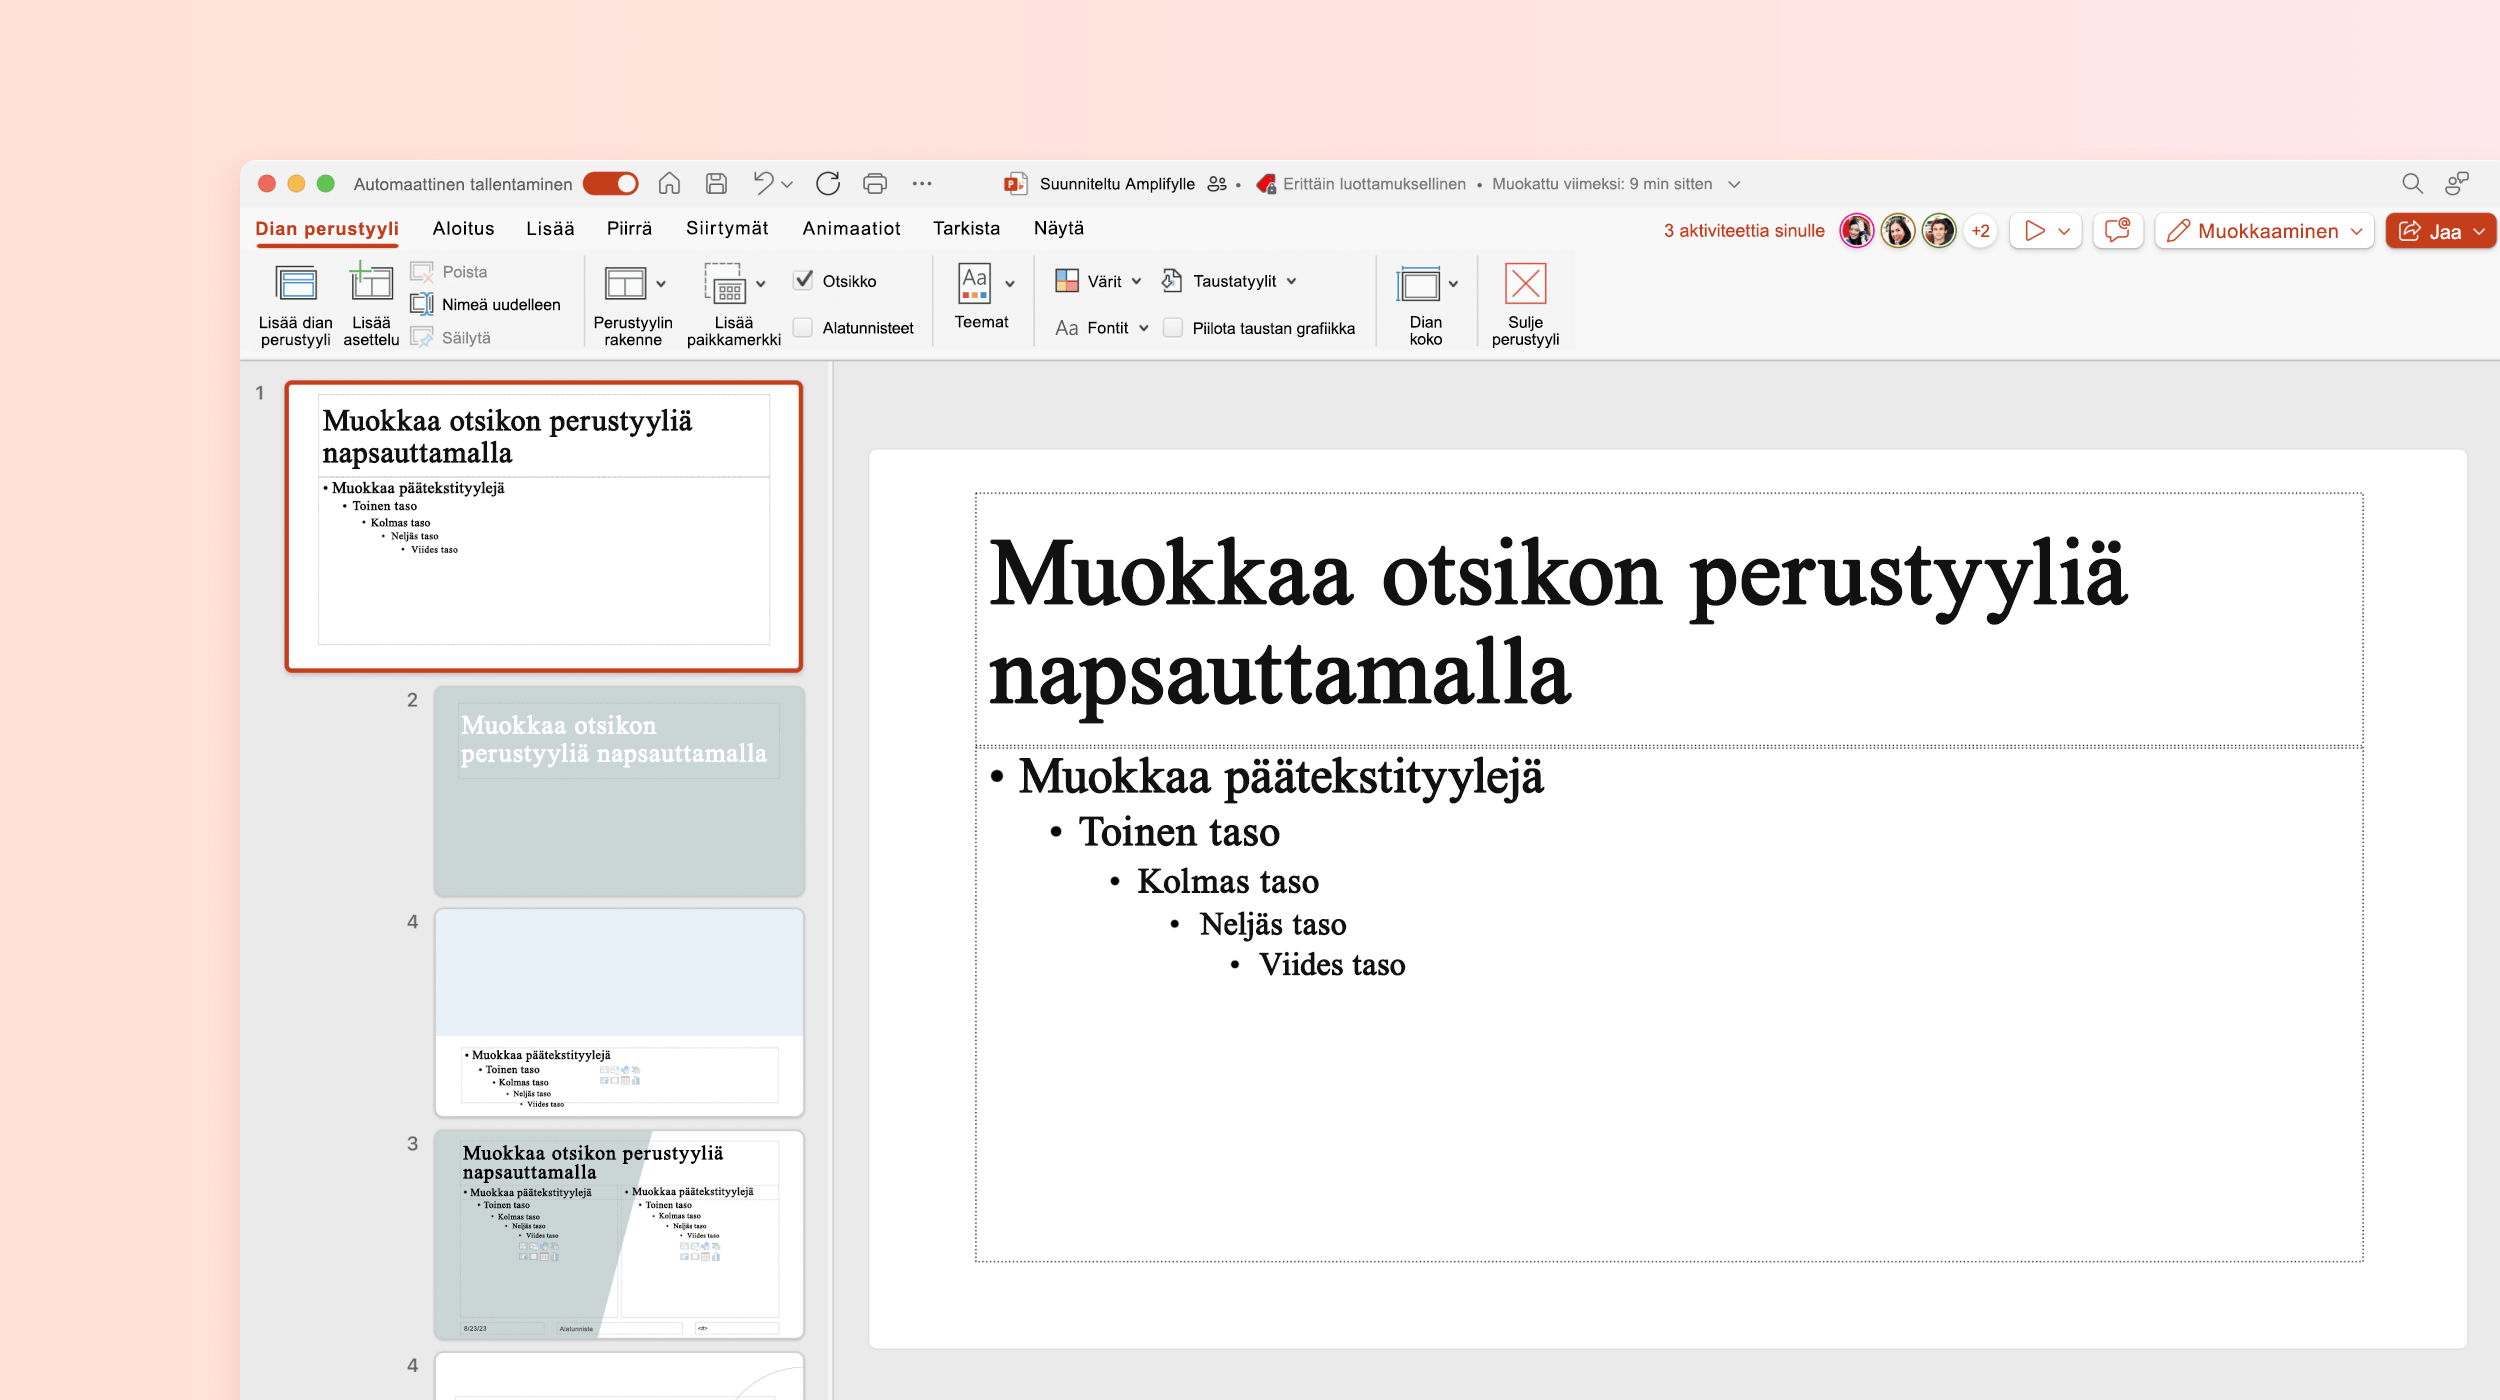2500x1400 pixels.
Task: Switch to the Siirtymät tab
Action: point(727,228)
